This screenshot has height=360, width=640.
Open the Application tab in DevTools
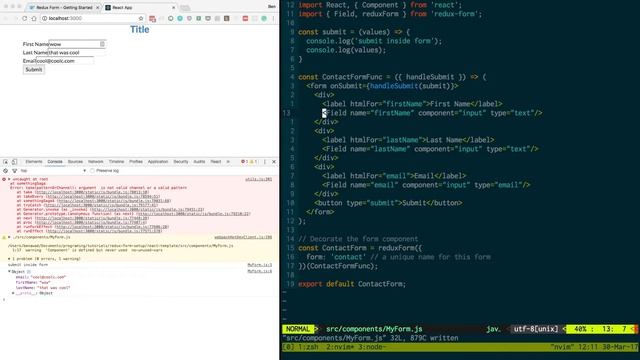(158, 162)
